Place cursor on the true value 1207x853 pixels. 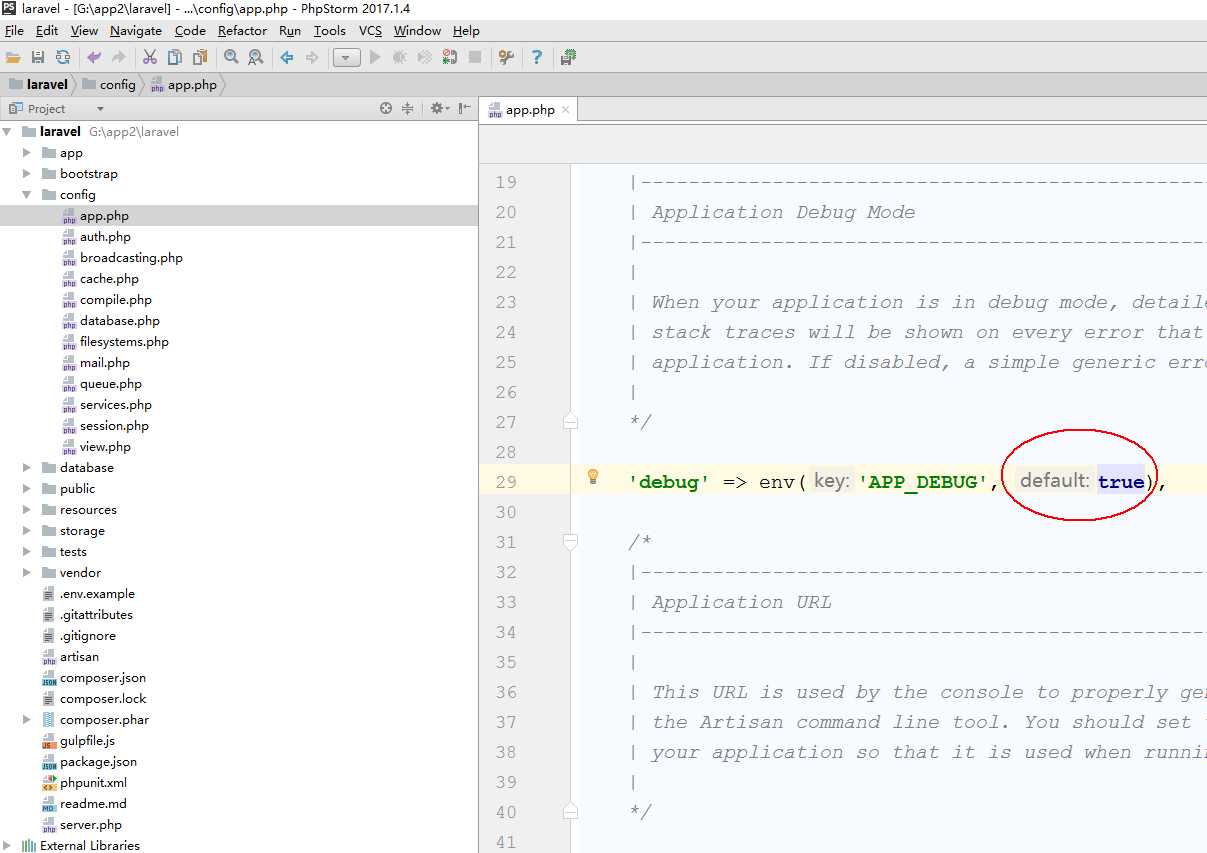pos(1121,482)
